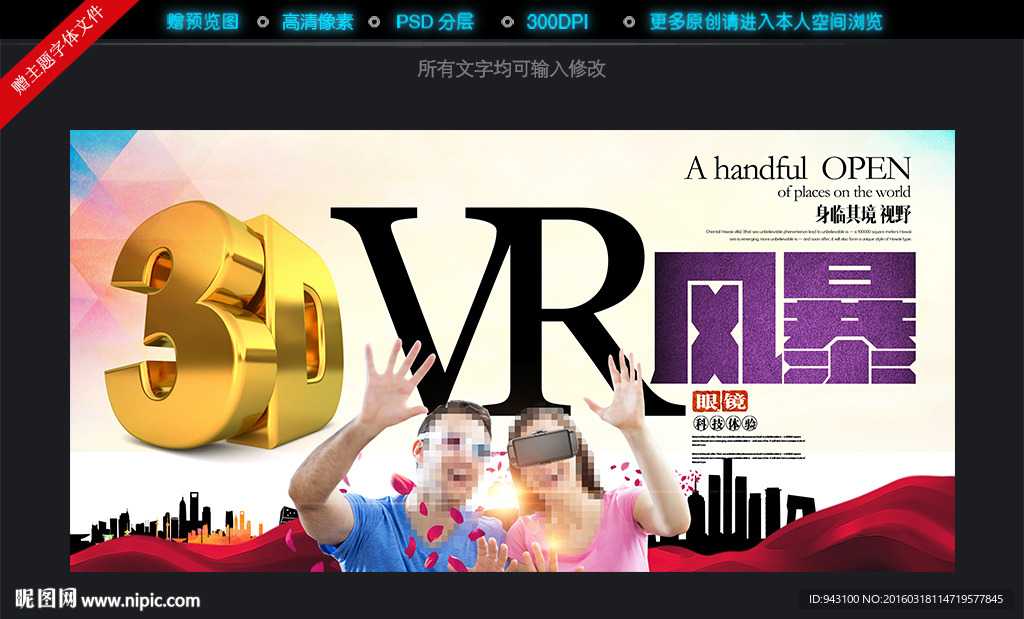Click the A handful OPEN heading
The image size is (1024, 619).
click(x=797, y=168)
